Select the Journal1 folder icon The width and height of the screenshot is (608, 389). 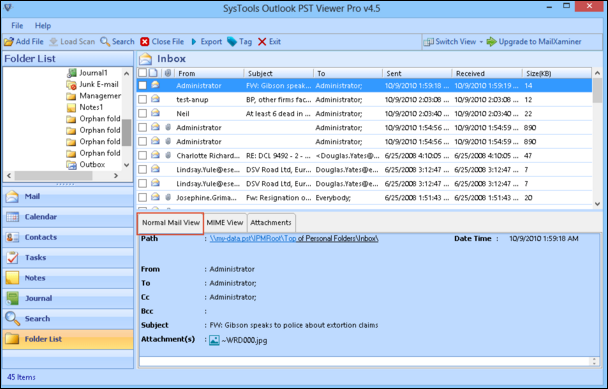click(x=71, y=73)
